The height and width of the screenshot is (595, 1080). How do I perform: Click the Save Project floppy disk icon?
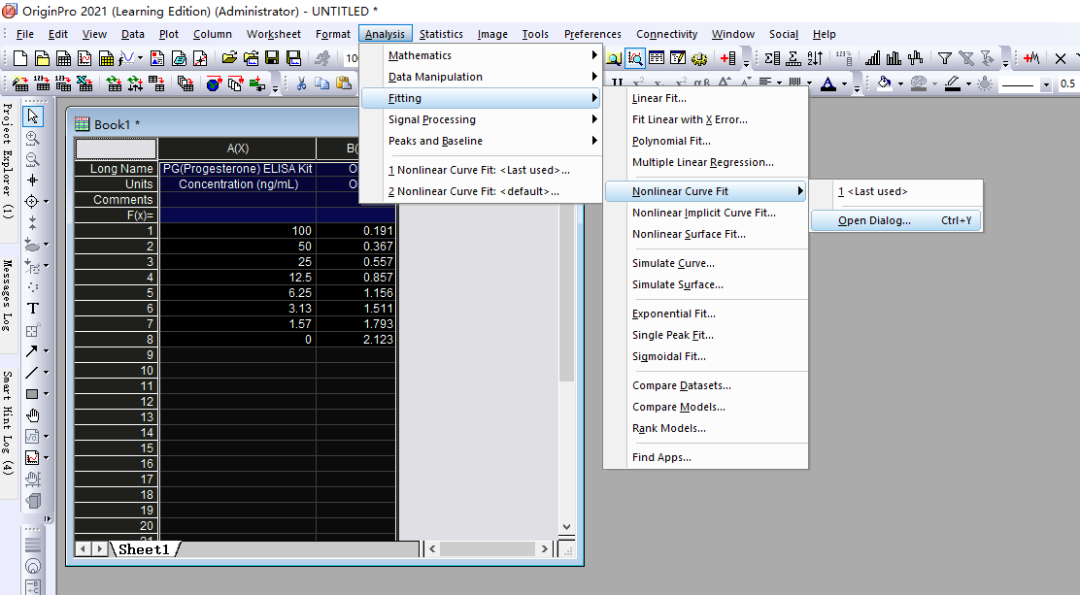[x=272, y=59]
